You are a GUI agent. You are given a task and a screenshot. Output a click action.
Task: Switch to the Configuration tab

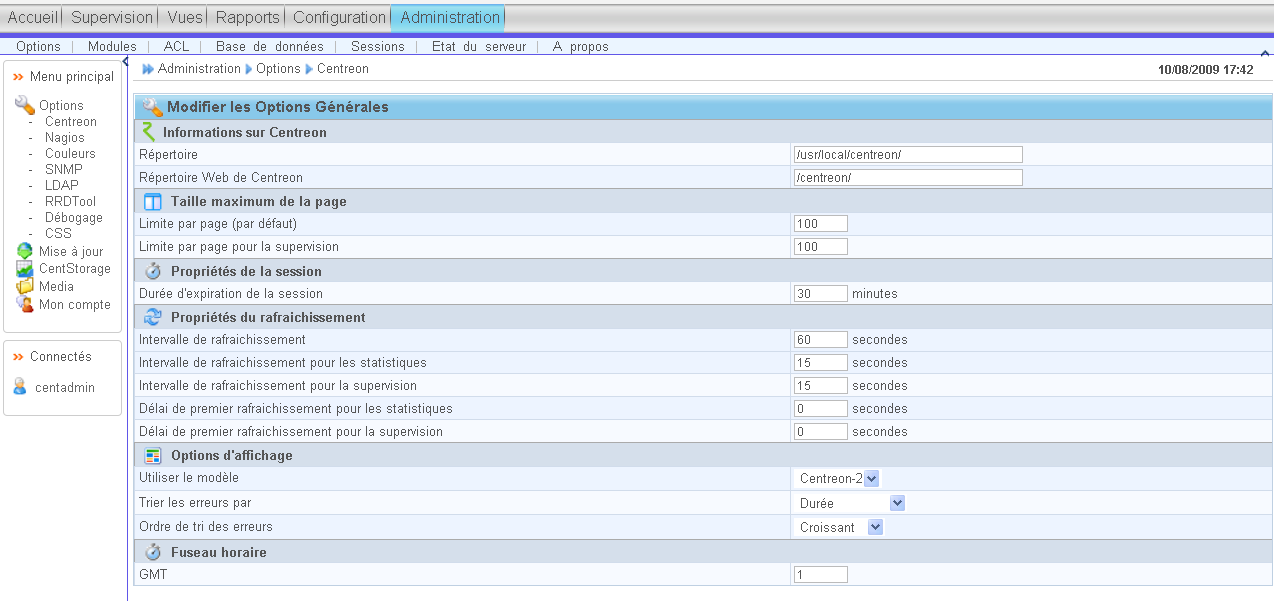[339, 17]
